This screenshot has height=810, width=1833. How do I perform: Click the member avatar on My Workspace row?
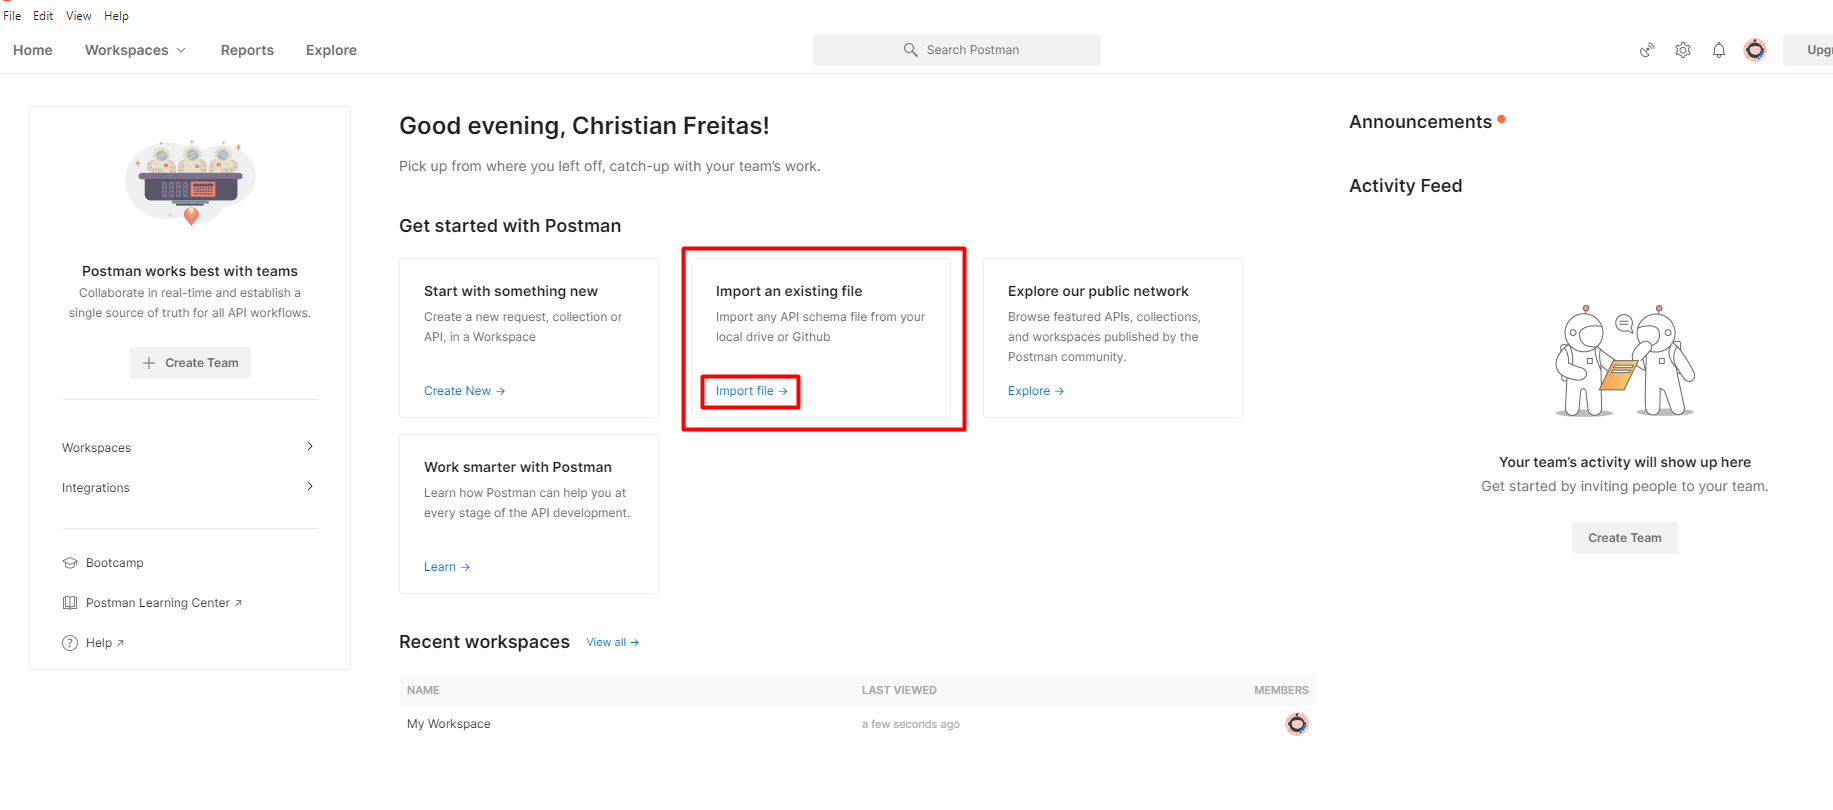[x=1297, y=723]
